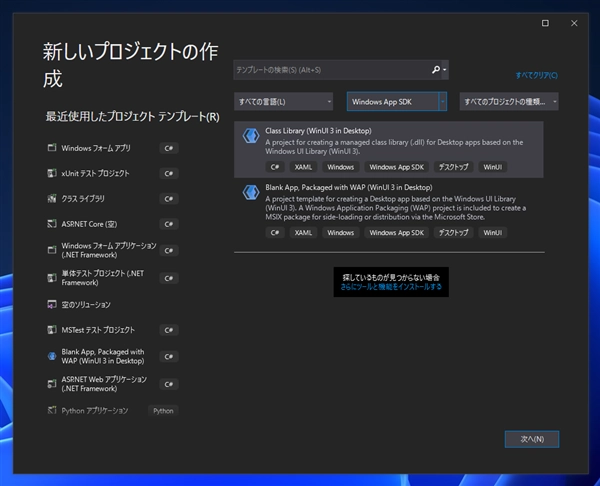The height and width of the screenshot is (486, 600).
Task: Click C# tag beside xUnit テスト プロジェクト
Action: pos(169,173)
